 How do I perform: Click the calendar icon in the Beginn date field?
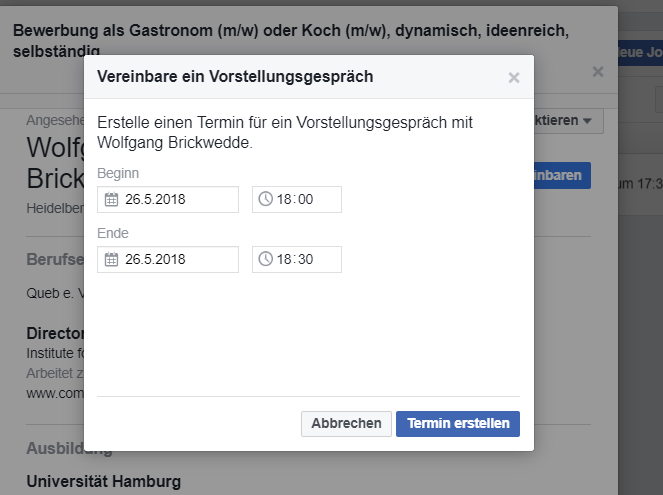click(111, 200)
